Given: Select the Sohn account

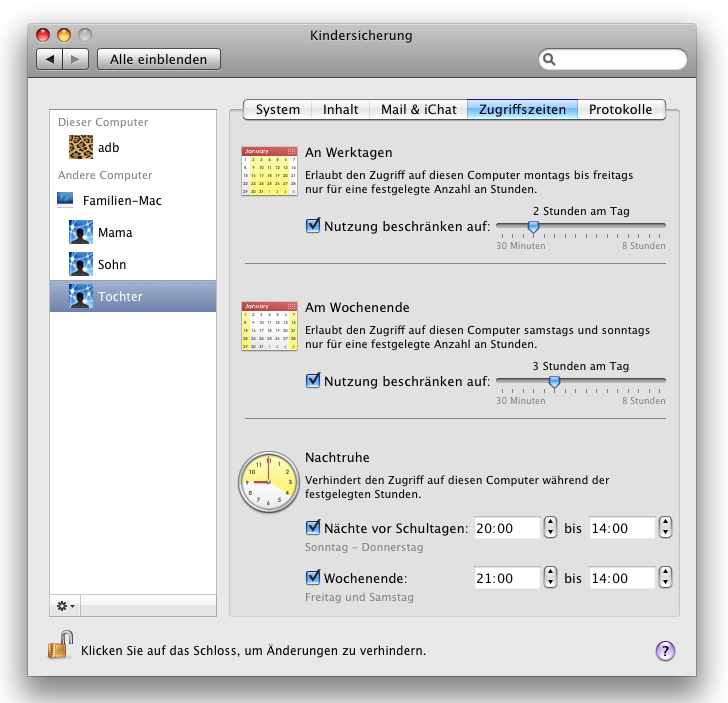Looking at the screenshot, I should pyautogui.click(x=133, y=264).
